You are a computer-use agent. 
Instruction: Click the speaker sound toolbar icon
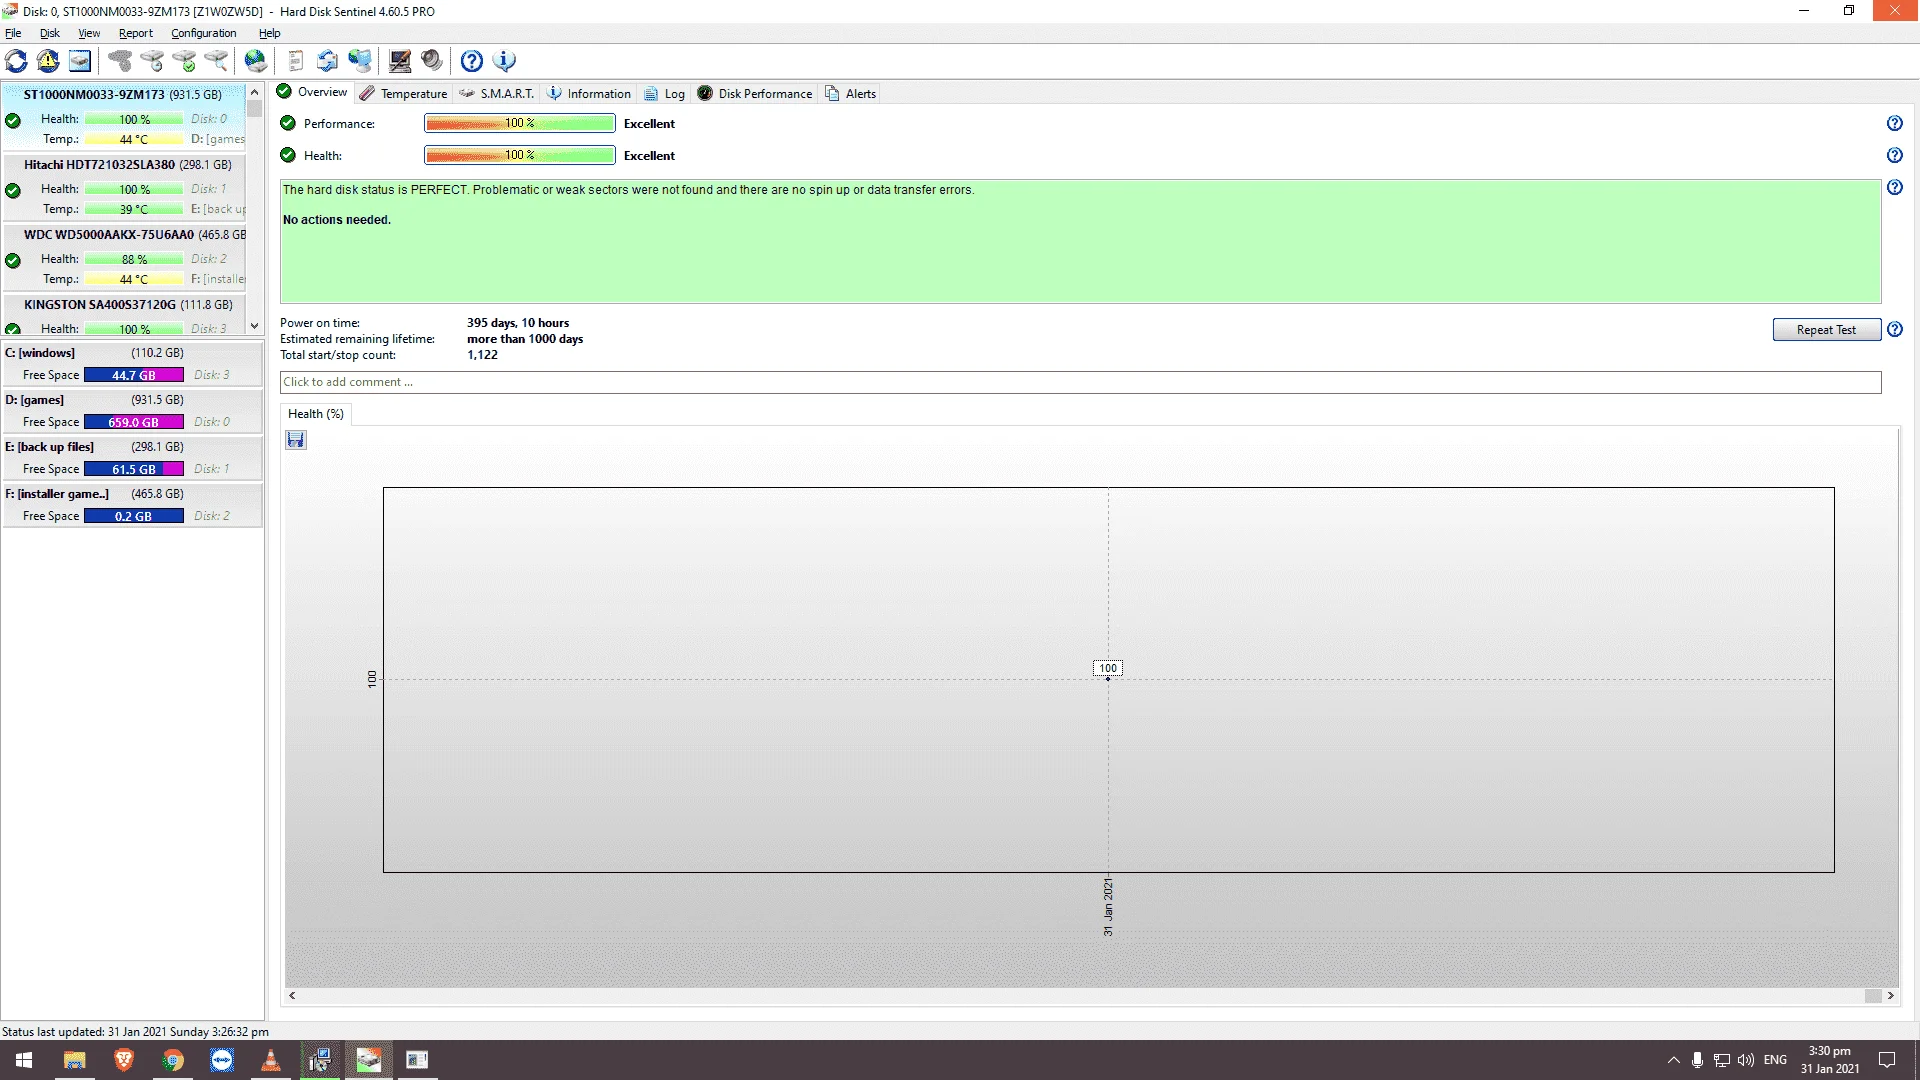432,61
